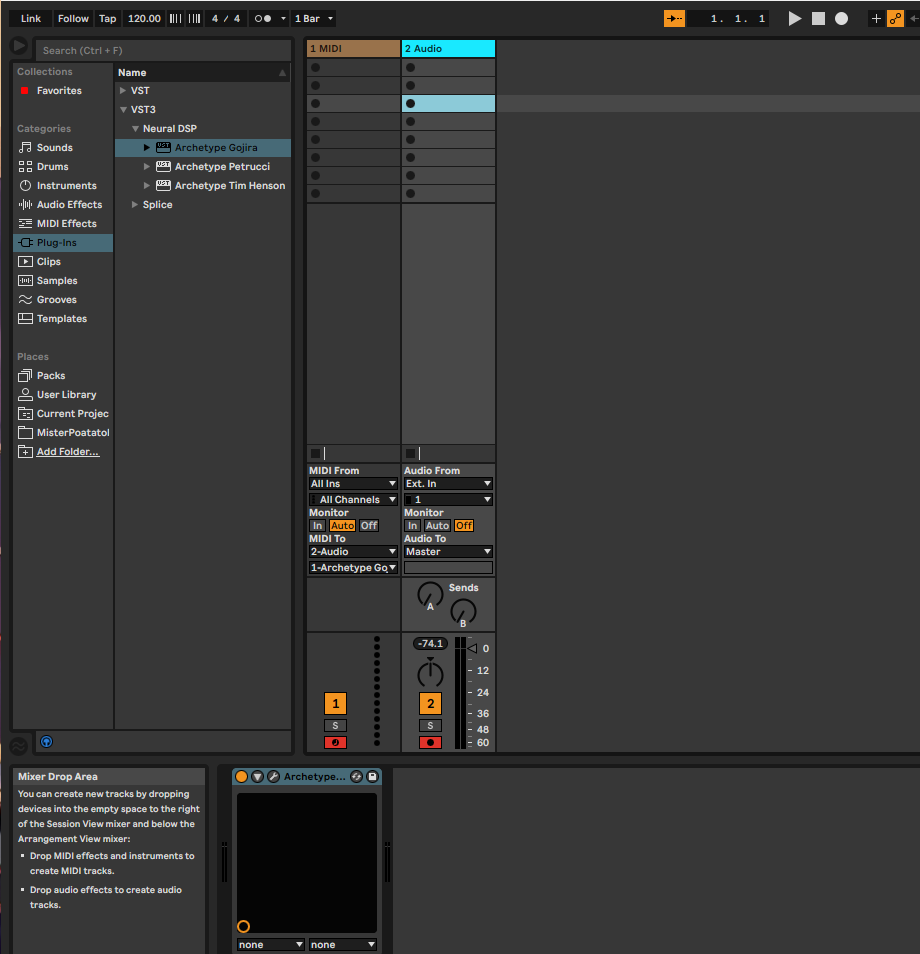Viewport: 920px width, 954px height.
Task: Click the MIDI Arrangement Overdub plus icon
Action: (x=876, y=19)
